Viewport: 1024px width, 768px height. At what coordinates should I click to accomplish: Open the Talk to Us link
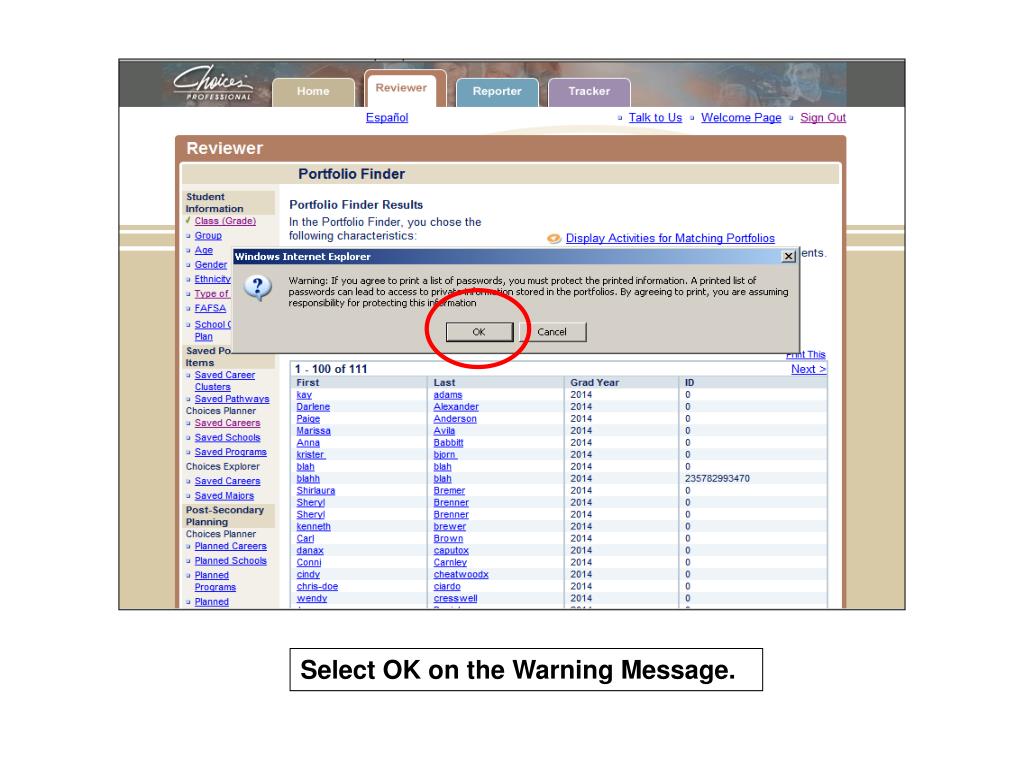tap(655, 118)
